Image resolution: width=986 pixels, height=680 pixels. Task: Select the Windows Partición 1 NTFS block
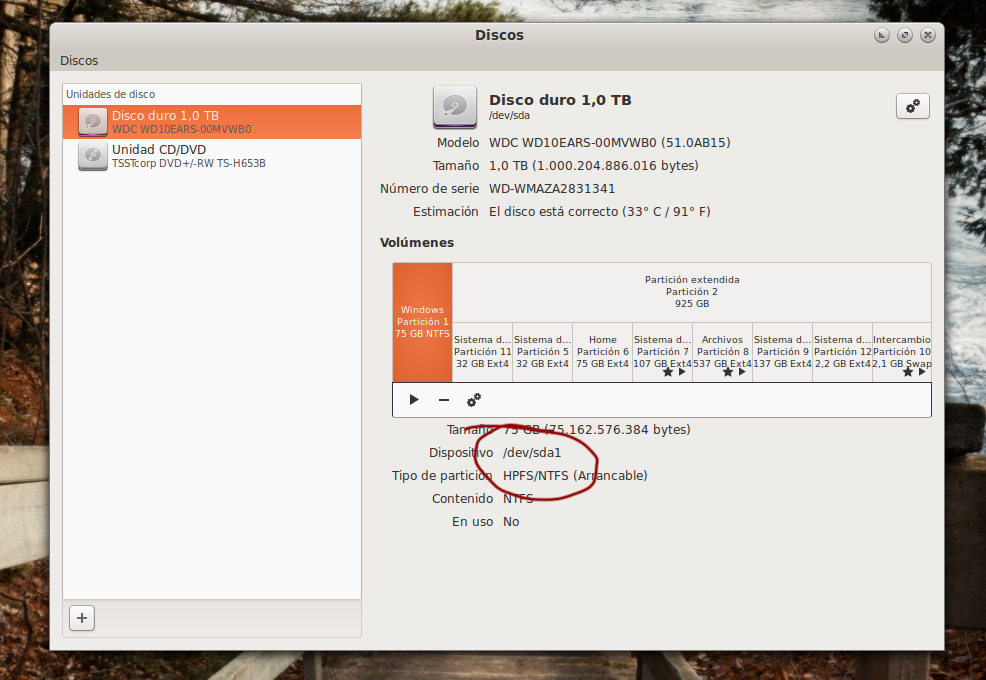[x=422, y=322]
